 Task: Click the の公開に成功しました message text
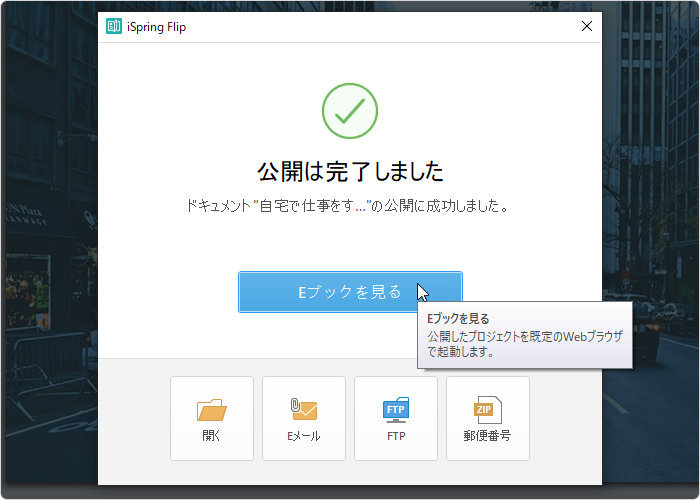(x=441, y=206)
